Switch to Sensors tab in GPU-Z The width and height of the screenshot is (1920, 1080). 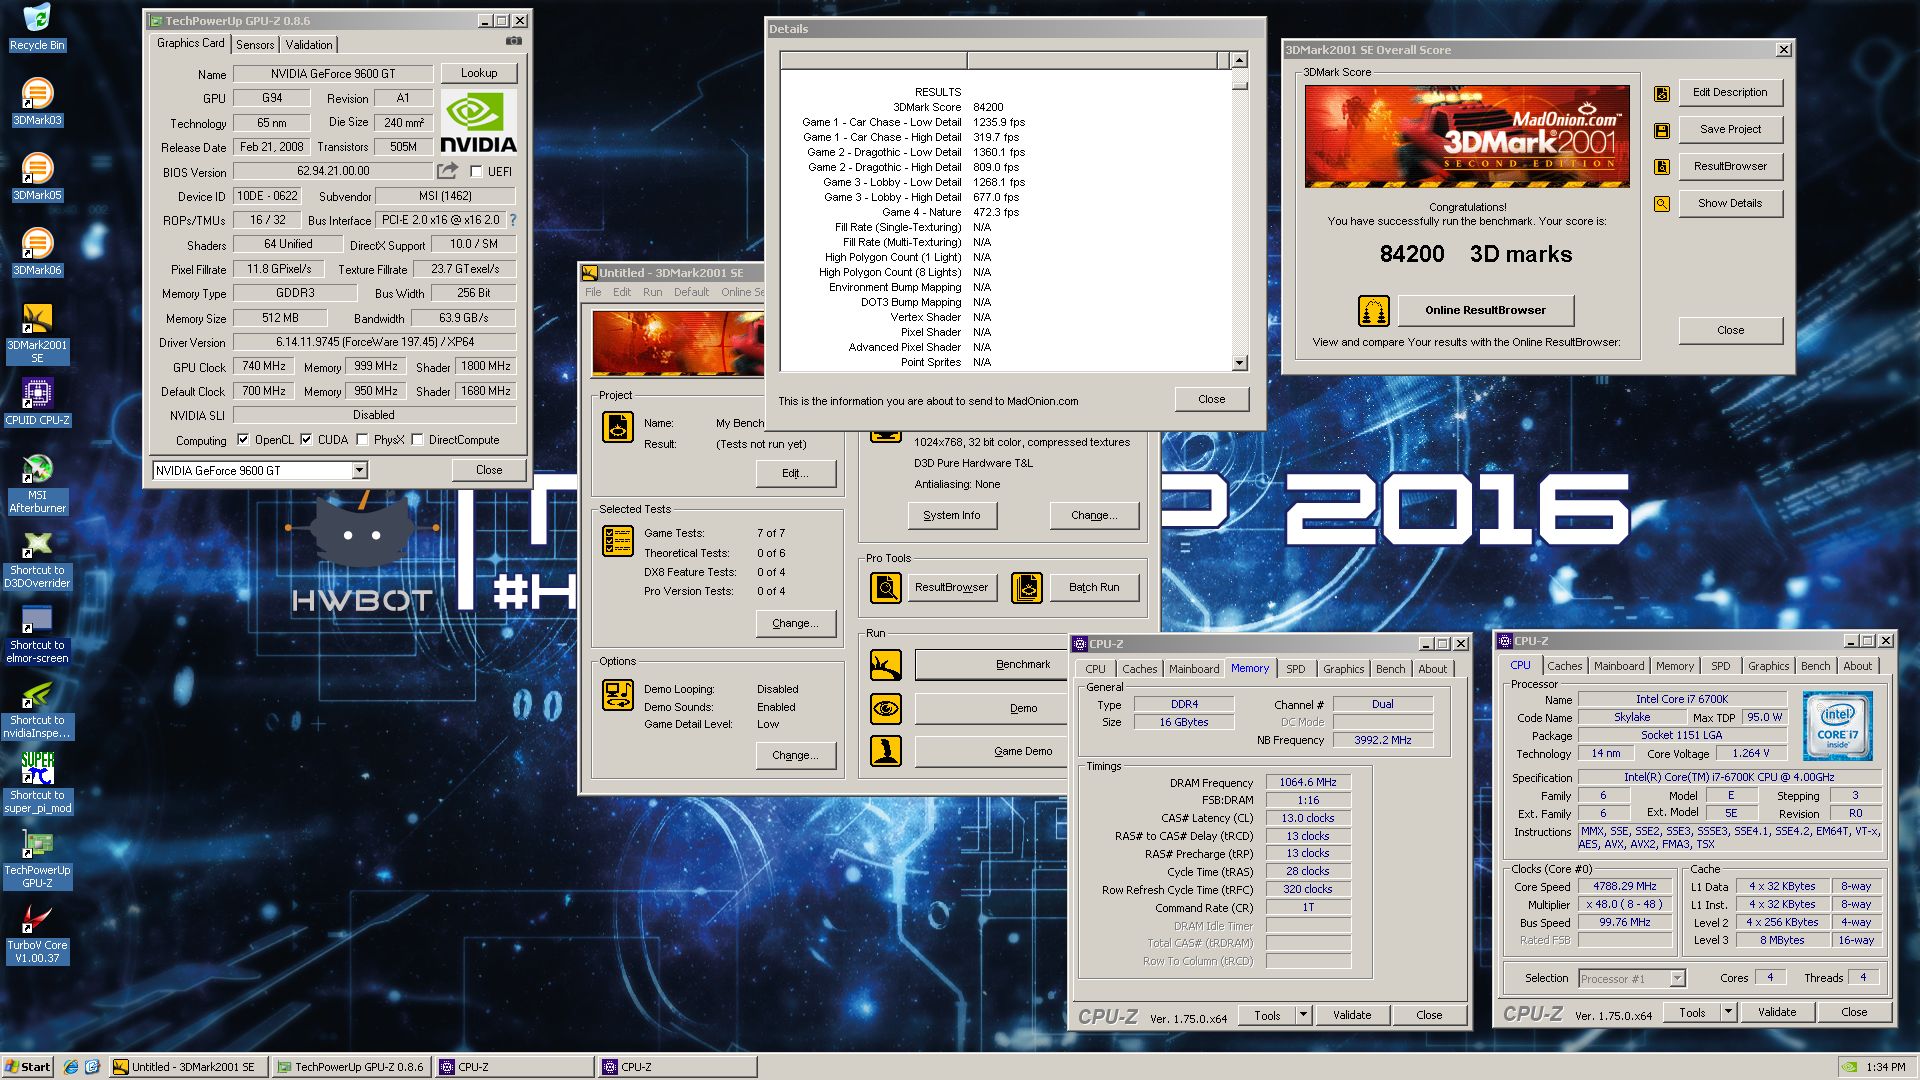[x=255, y=45]
